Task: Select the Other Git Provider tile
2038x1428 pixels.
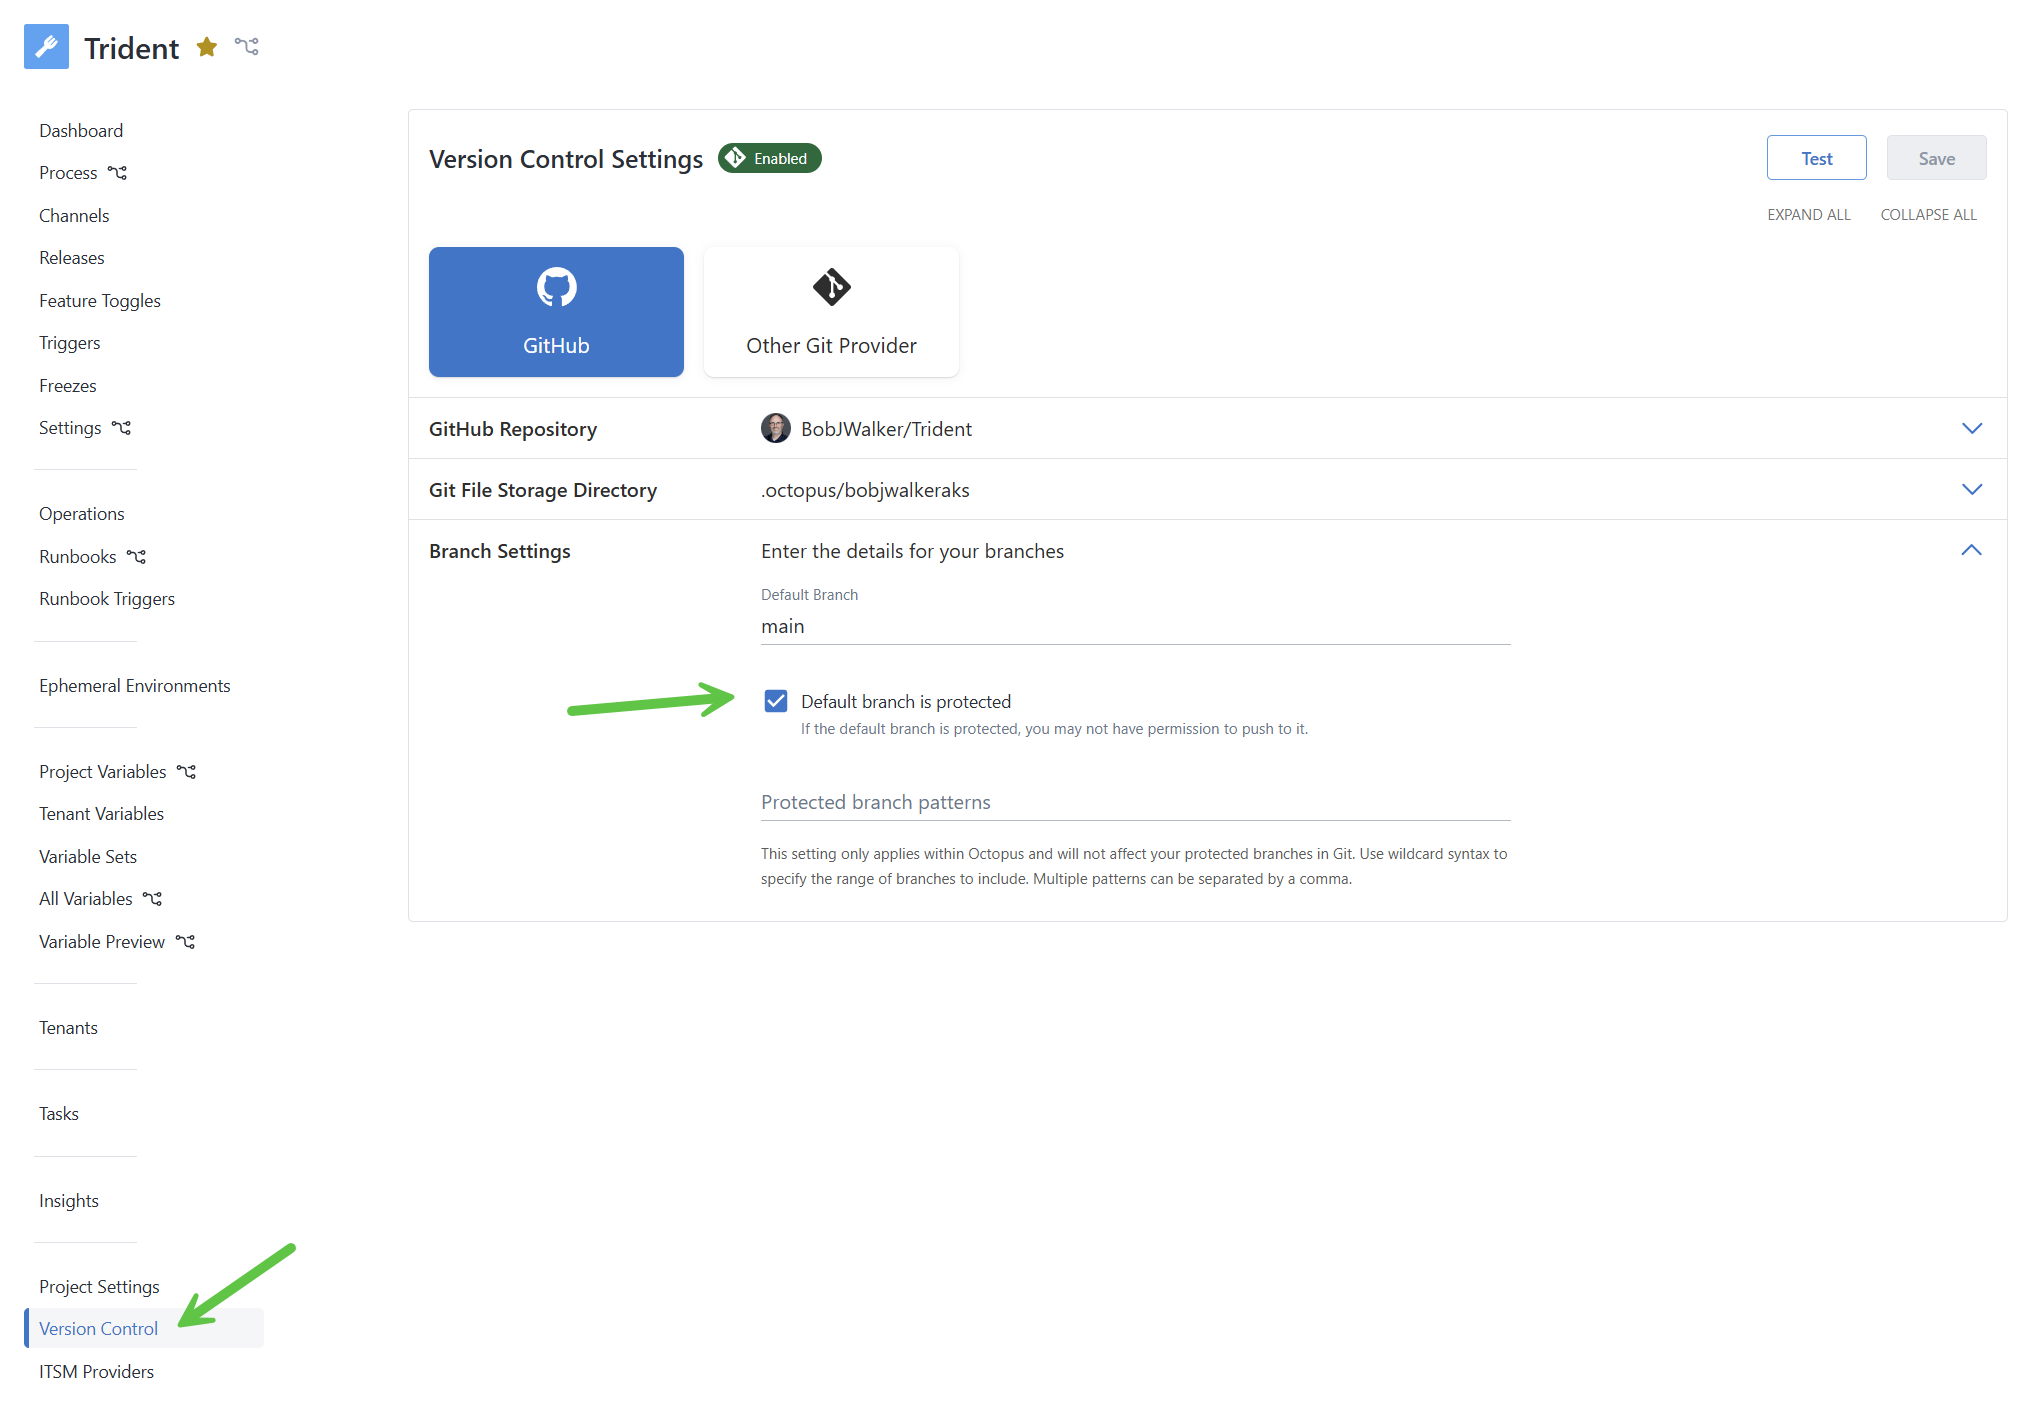Action: point(830,311)
